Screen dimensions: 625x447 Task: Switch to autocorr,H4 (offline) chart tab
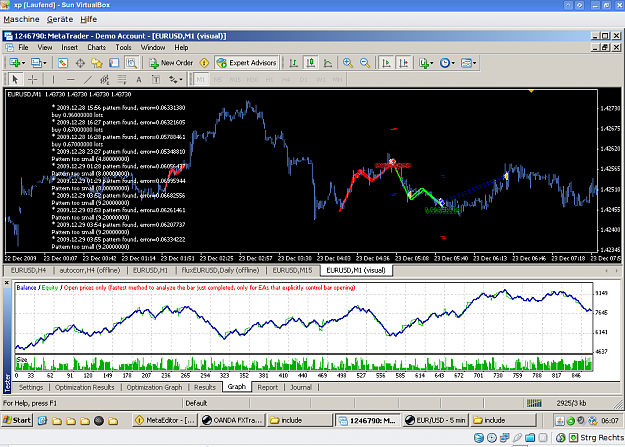pyautogui.click(x=90, y=270)
